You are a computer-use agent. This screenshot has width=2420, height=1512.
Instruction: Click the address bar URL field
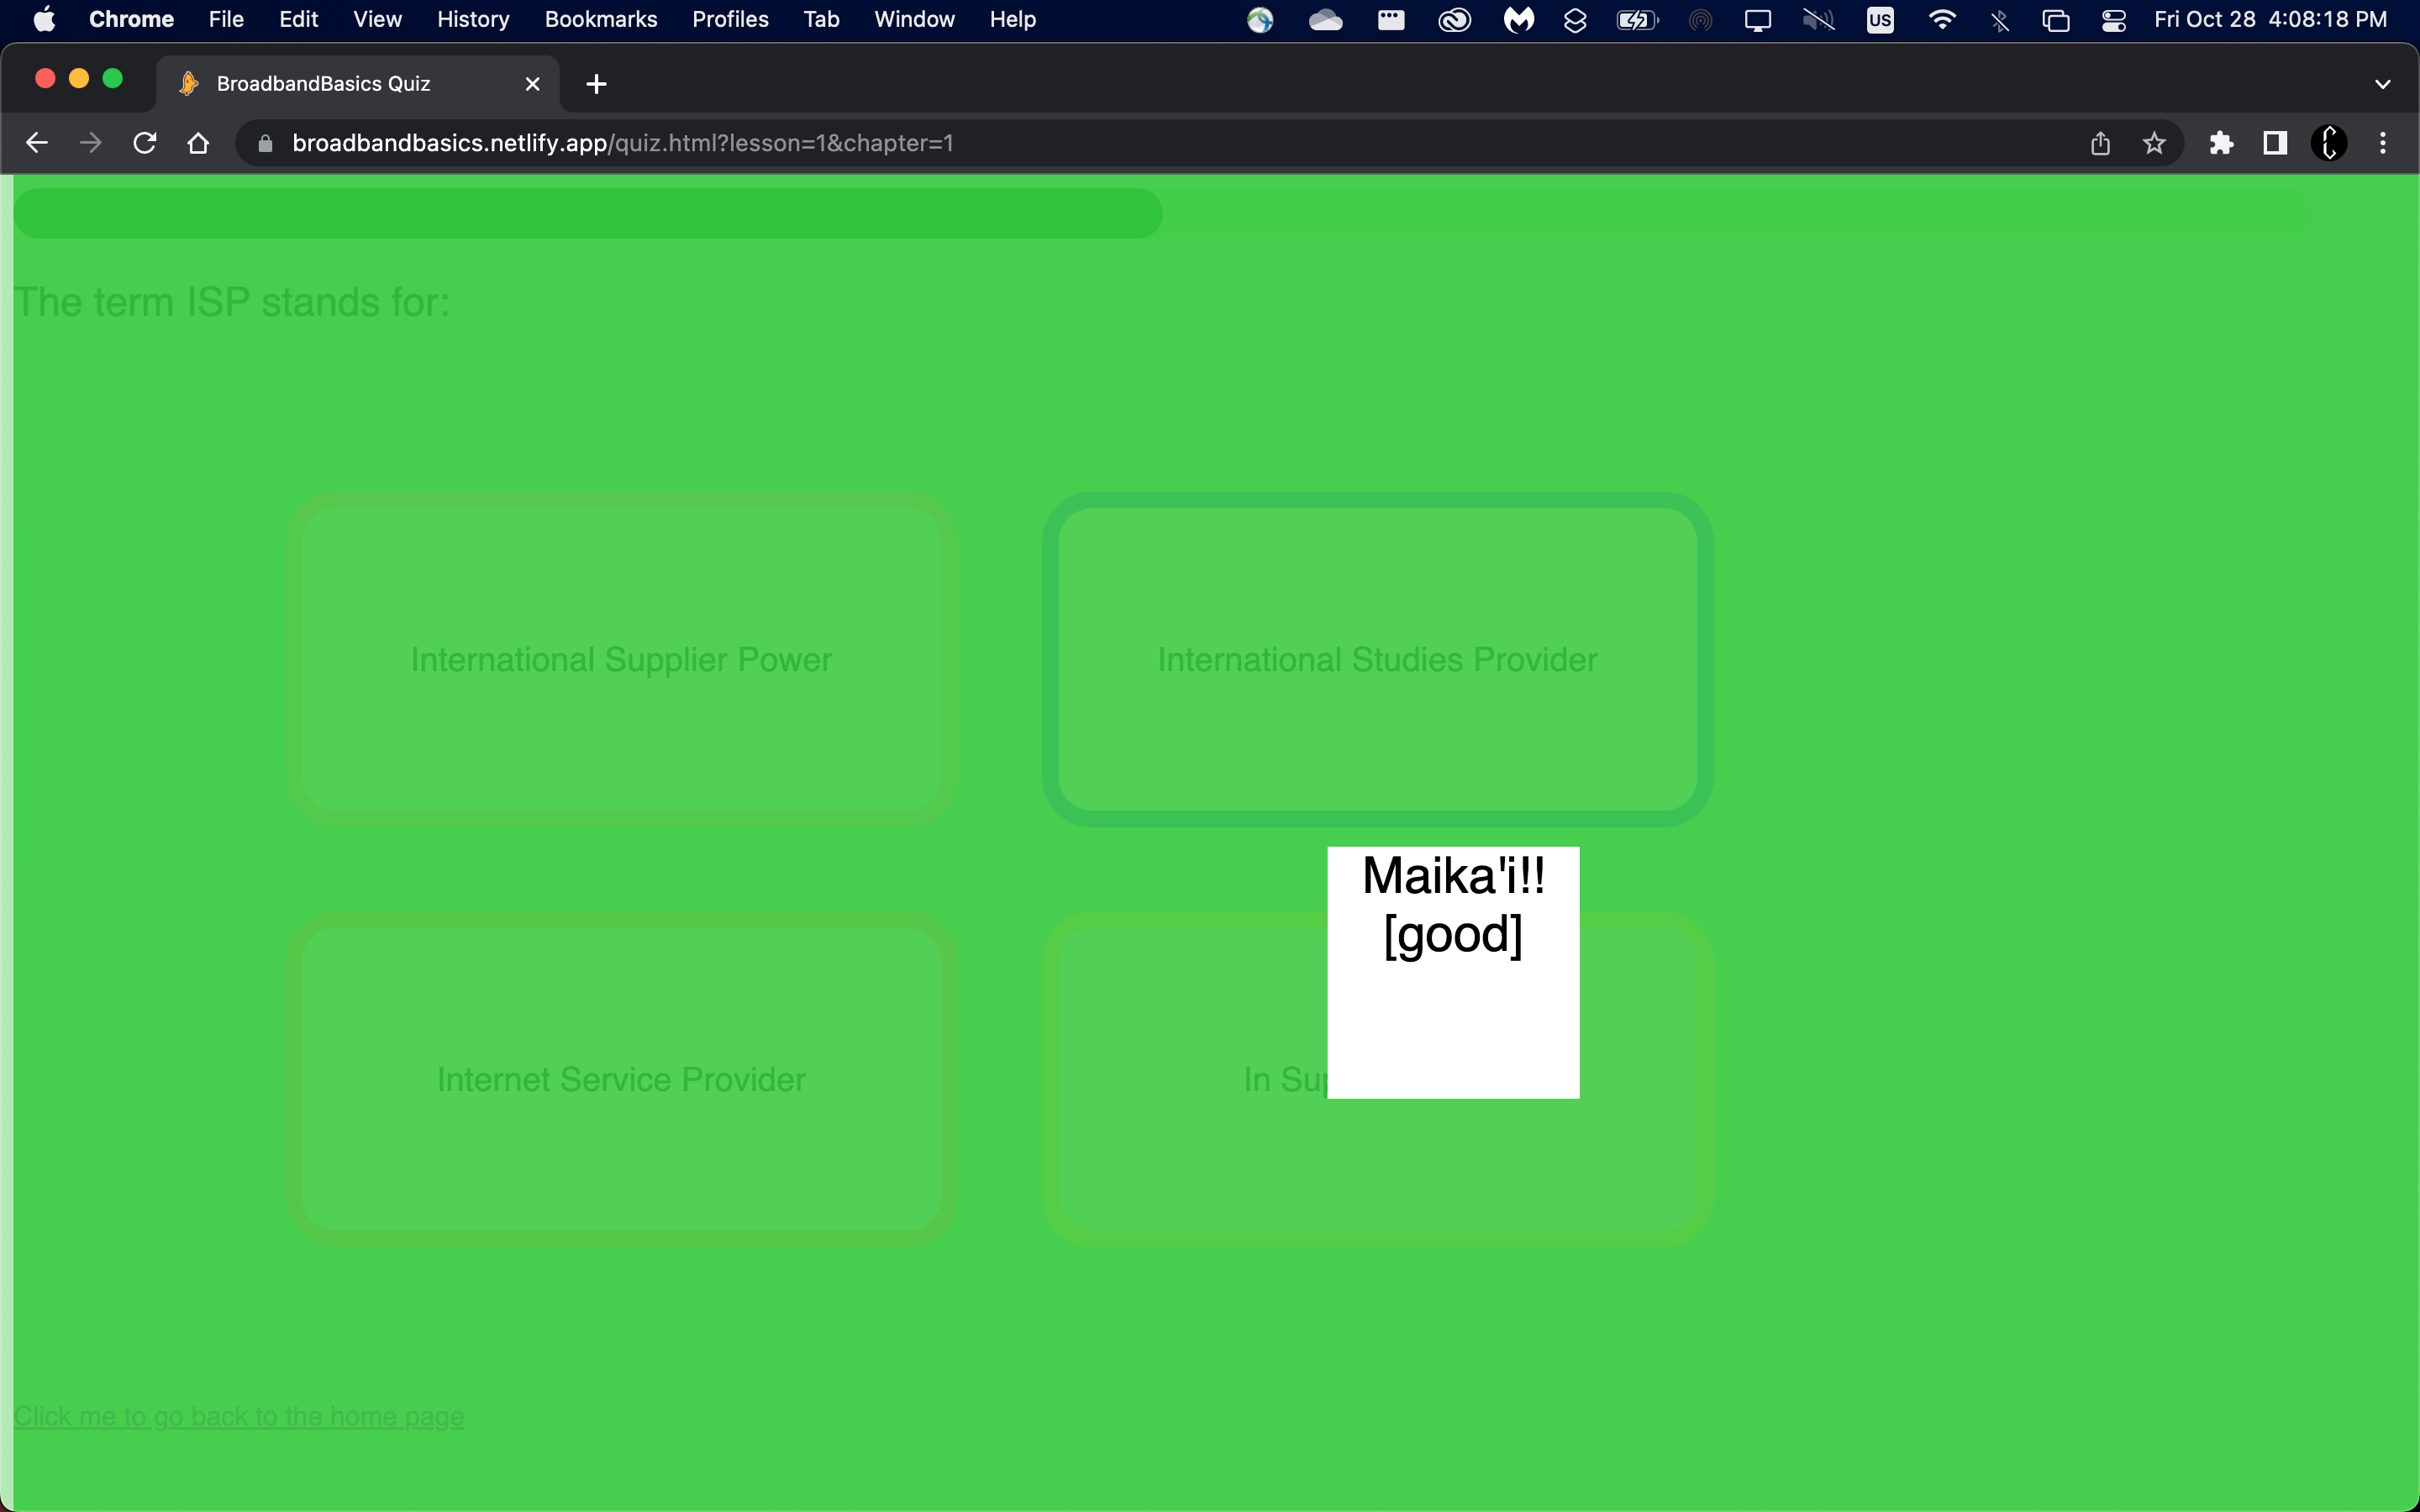pyautogui.click(x=622, y=143)
